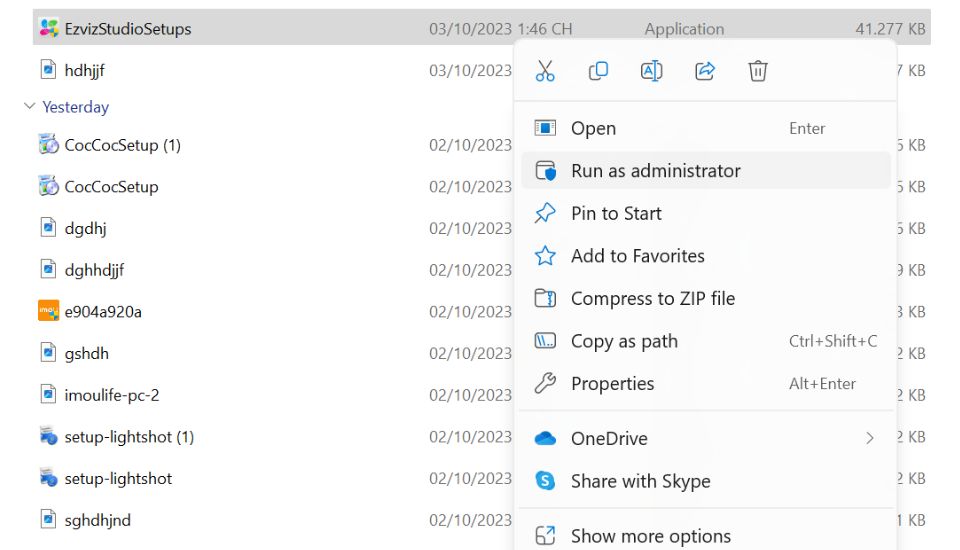Open Properties from context menu
This screenshot has height=550, width=960.
click(612, 384)
